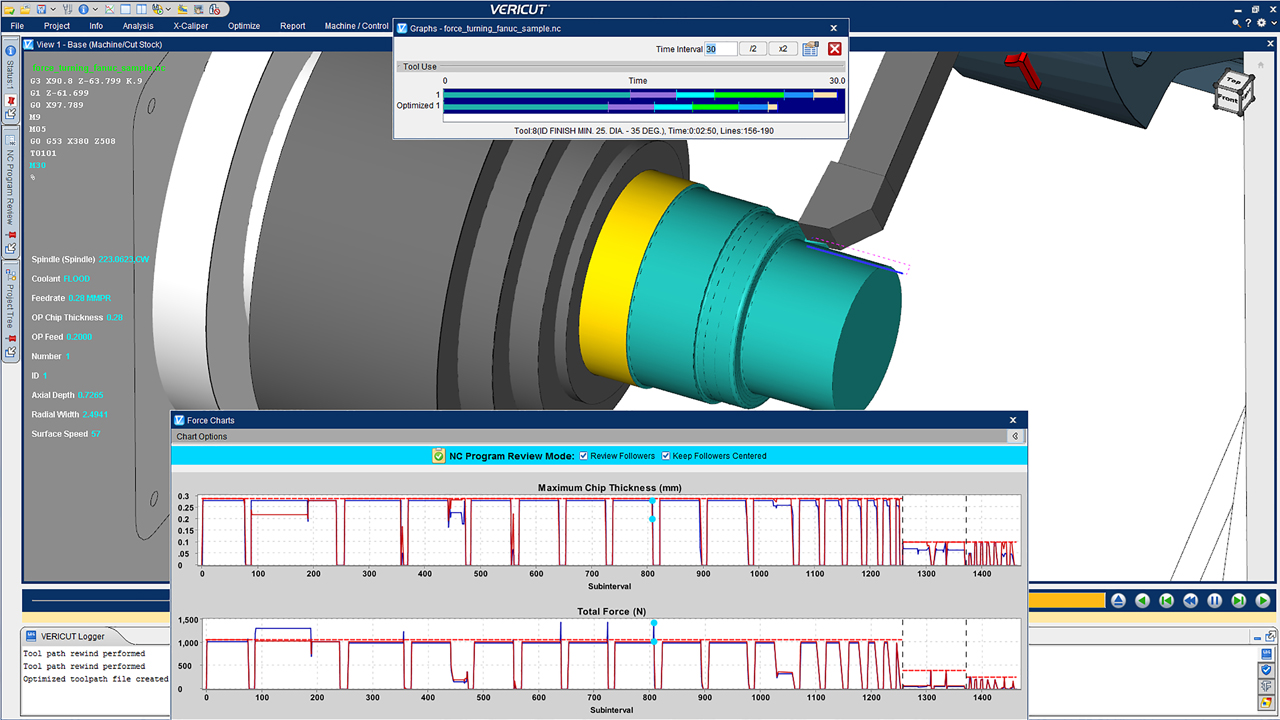Open dropdown arrow next to Info icon
Viewport: 1280px width, 720px height.
96,9
